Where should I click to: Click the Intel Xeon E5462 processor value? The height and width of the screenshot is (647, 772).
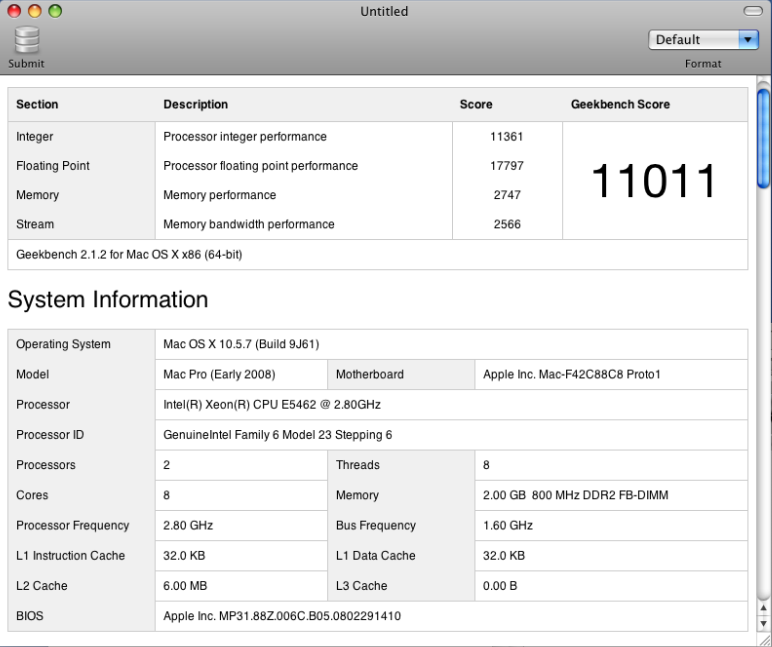coord(272,404)
